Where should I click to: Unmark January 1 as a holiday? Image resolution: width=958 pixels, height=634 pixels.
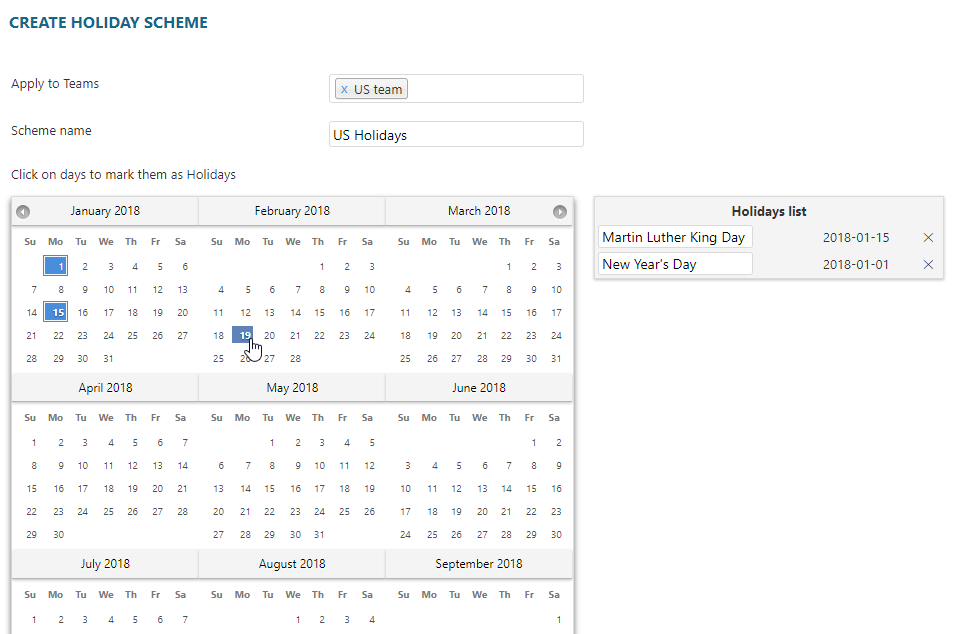click(56, 265)
